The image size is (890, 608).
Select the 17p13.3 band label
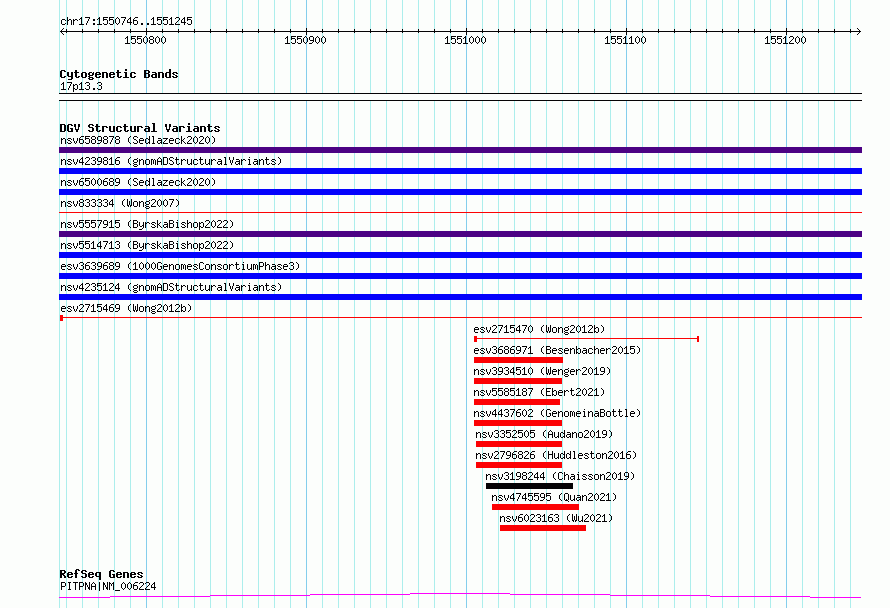coord(81,86)
